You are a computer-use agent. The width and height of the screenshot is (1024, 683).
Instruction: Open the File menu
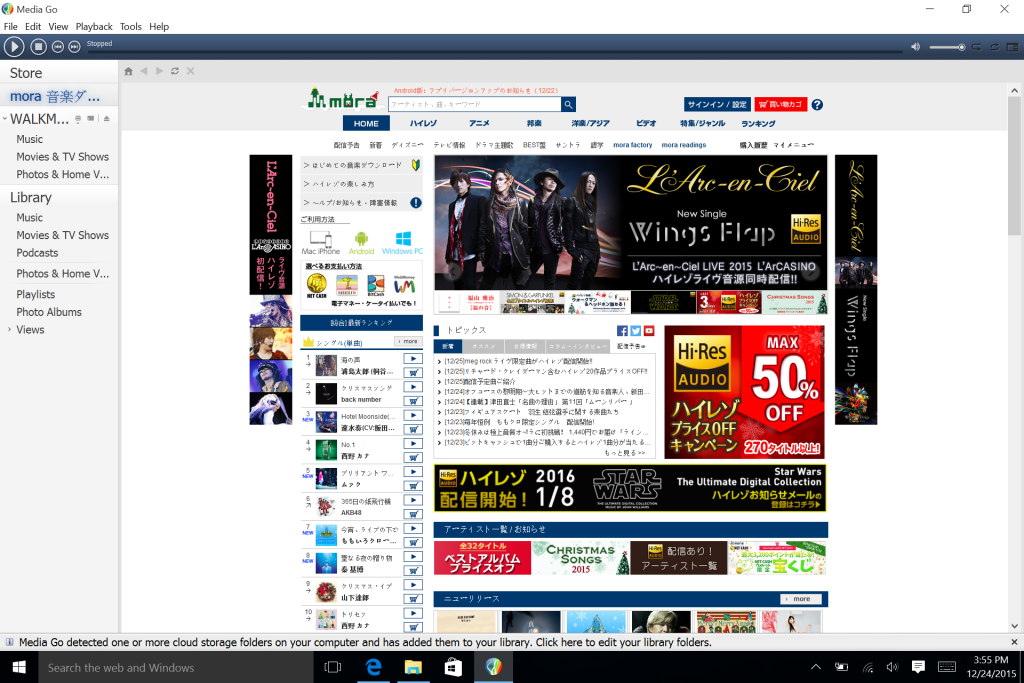10,27
